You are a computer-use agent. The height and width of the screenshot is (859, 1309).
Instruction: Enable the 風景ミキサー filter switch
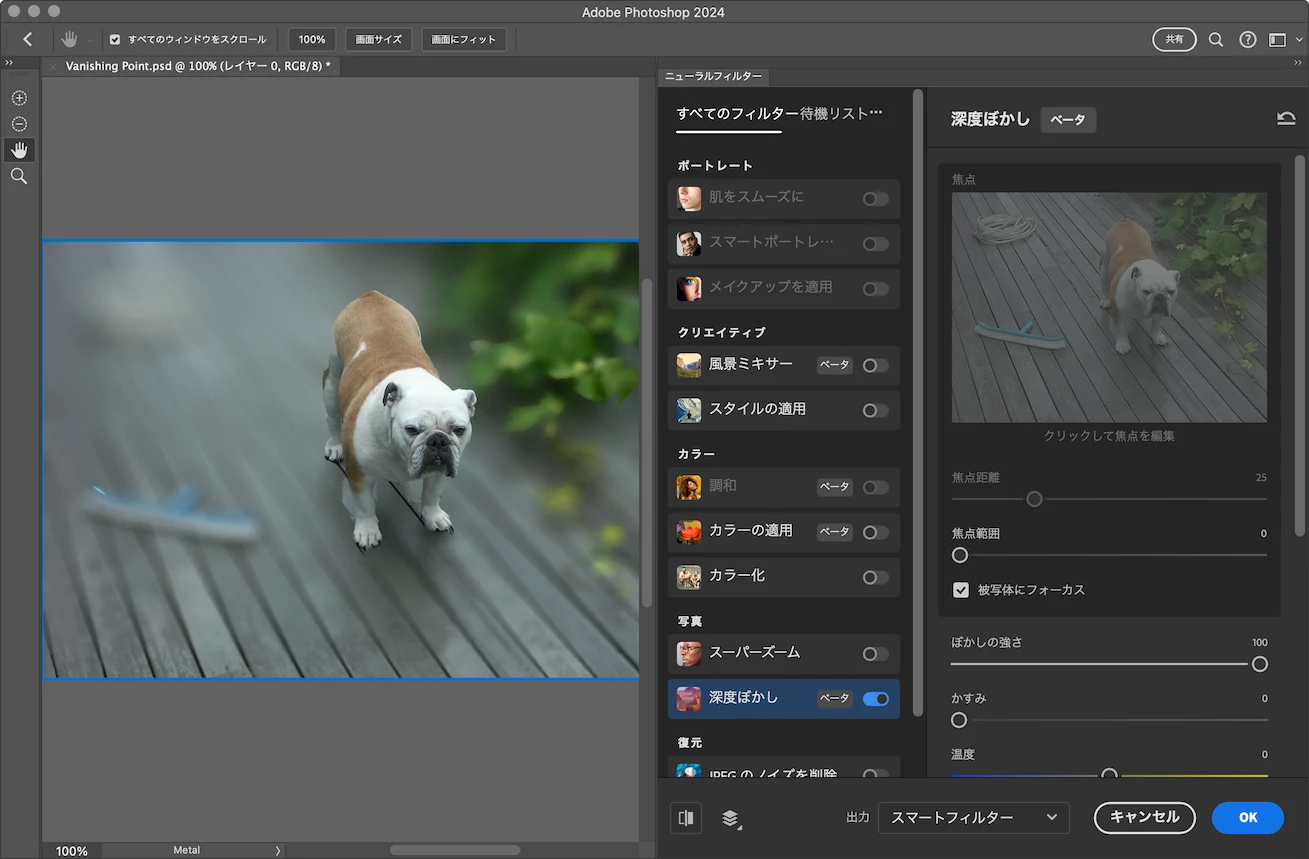click(x=875, y=366)
